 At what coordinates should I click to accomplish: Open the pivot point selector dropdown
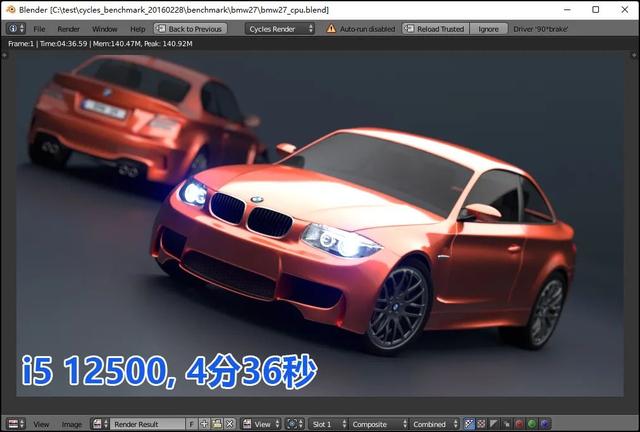(x=295, y=424)
